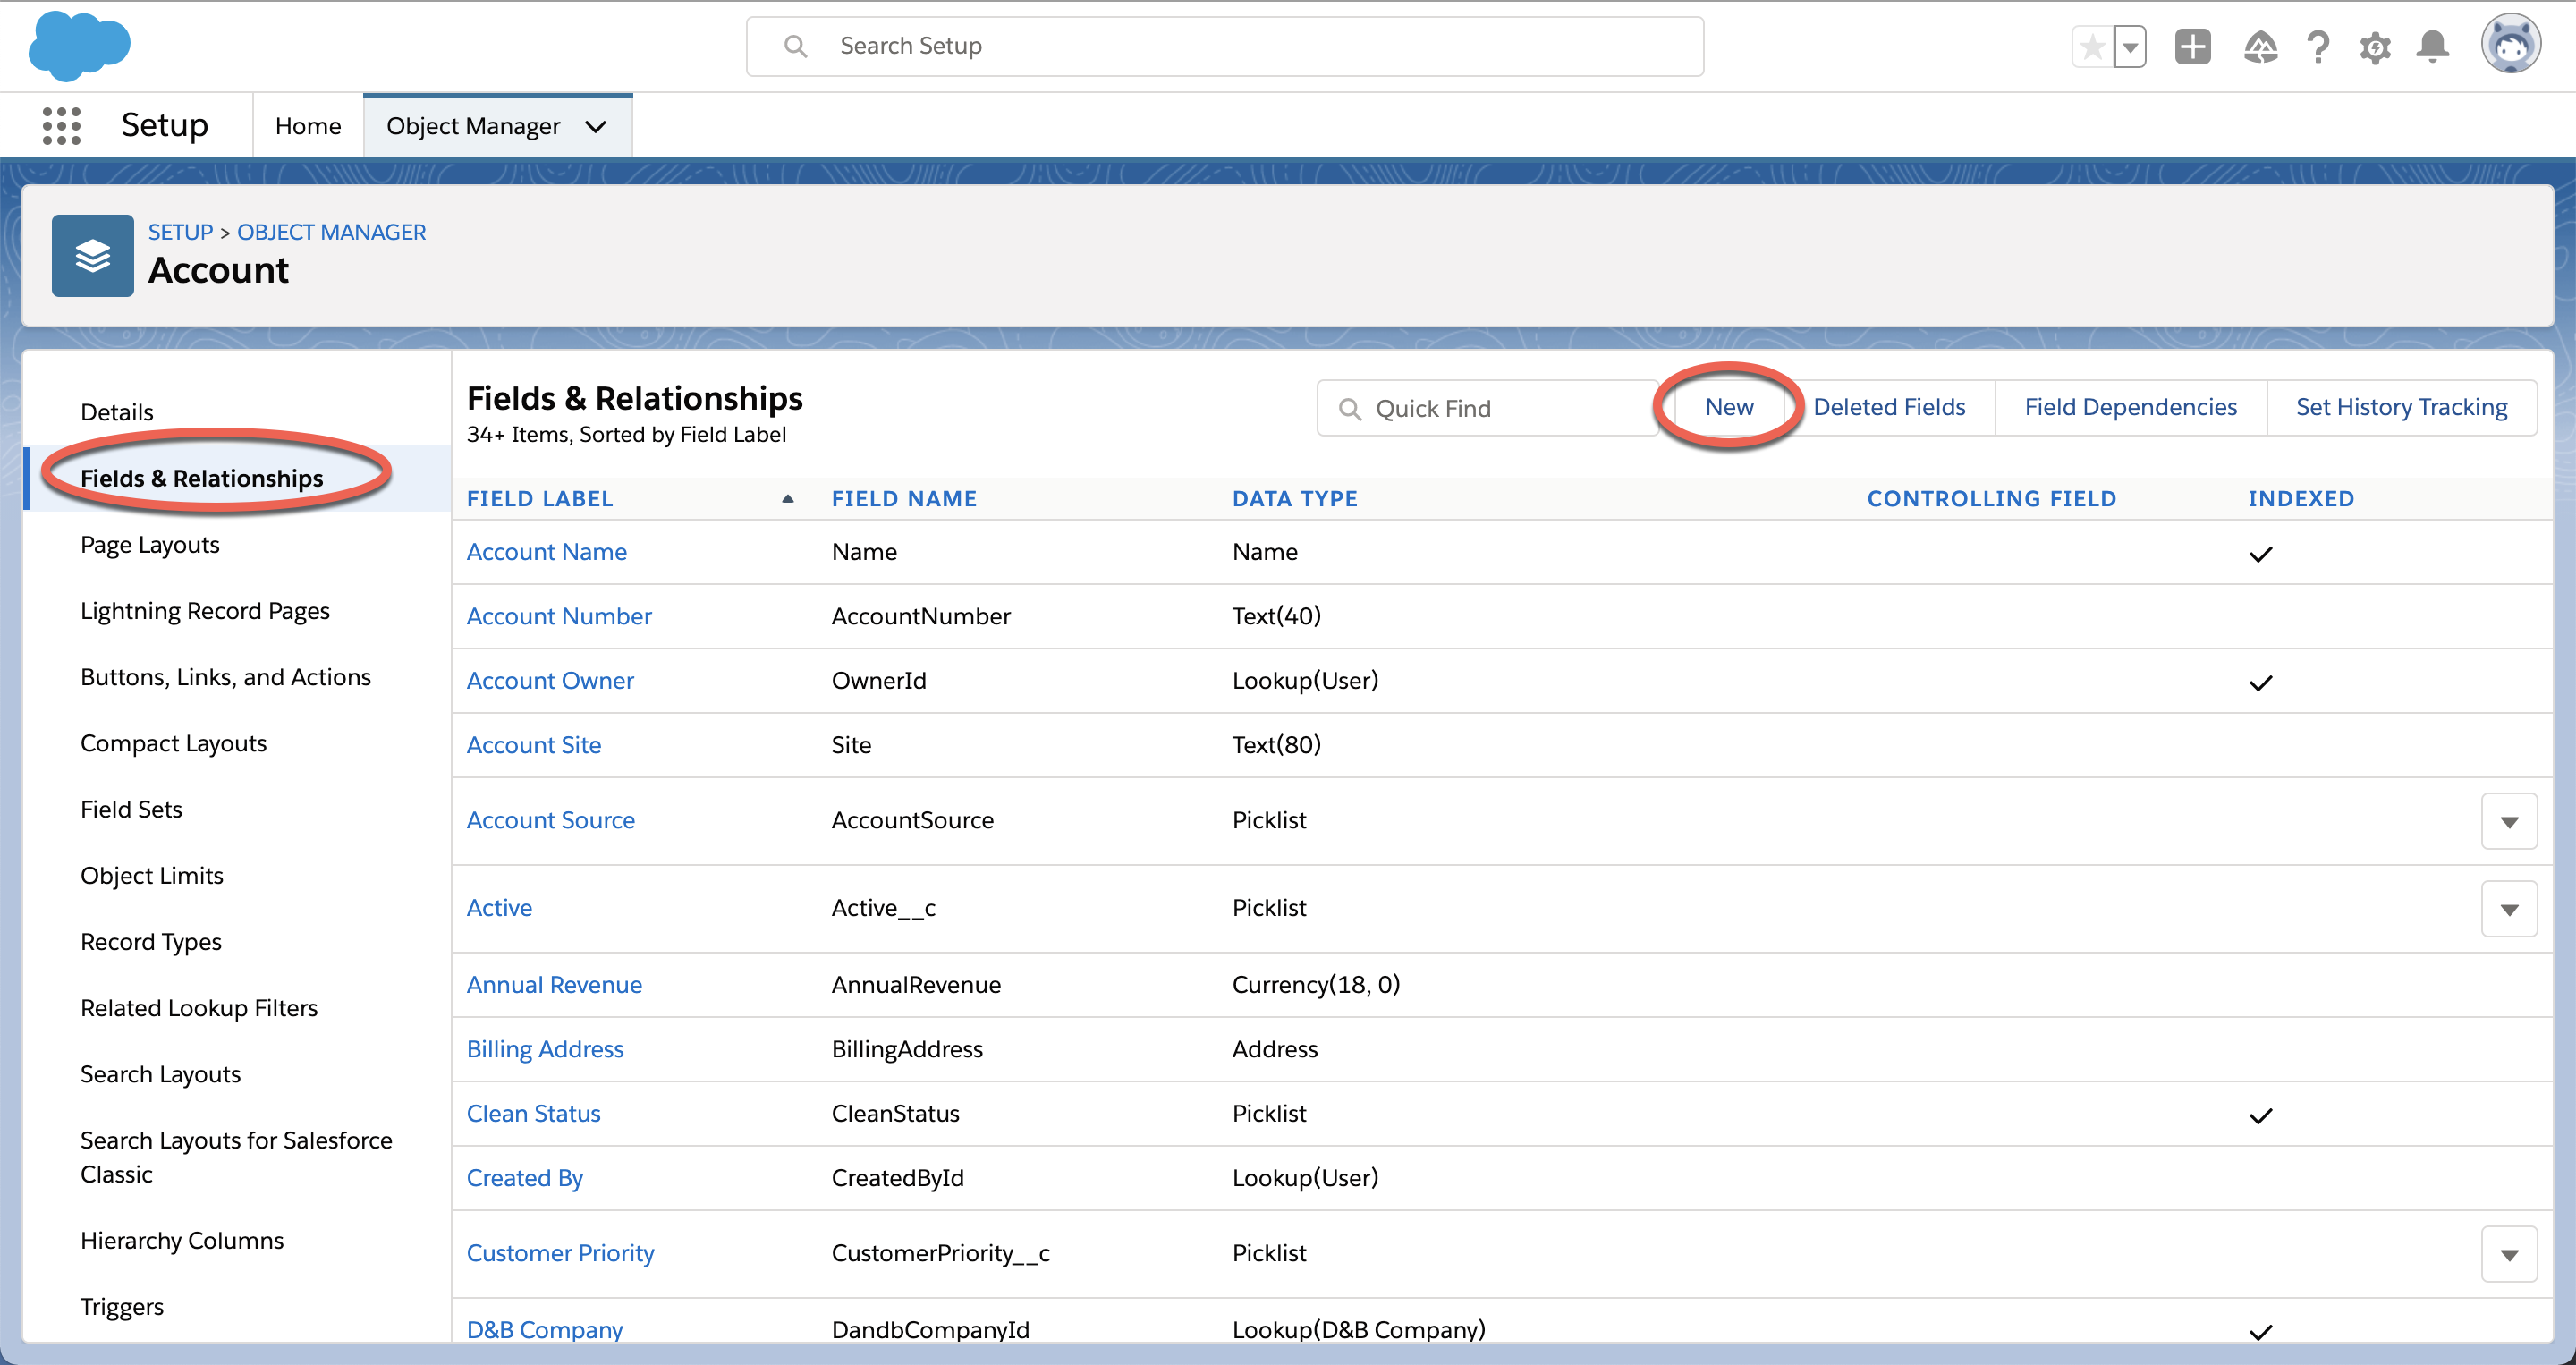Open the favorites list dropdown arrow
2576x1365 pixels.
(x=2130, y=47)
